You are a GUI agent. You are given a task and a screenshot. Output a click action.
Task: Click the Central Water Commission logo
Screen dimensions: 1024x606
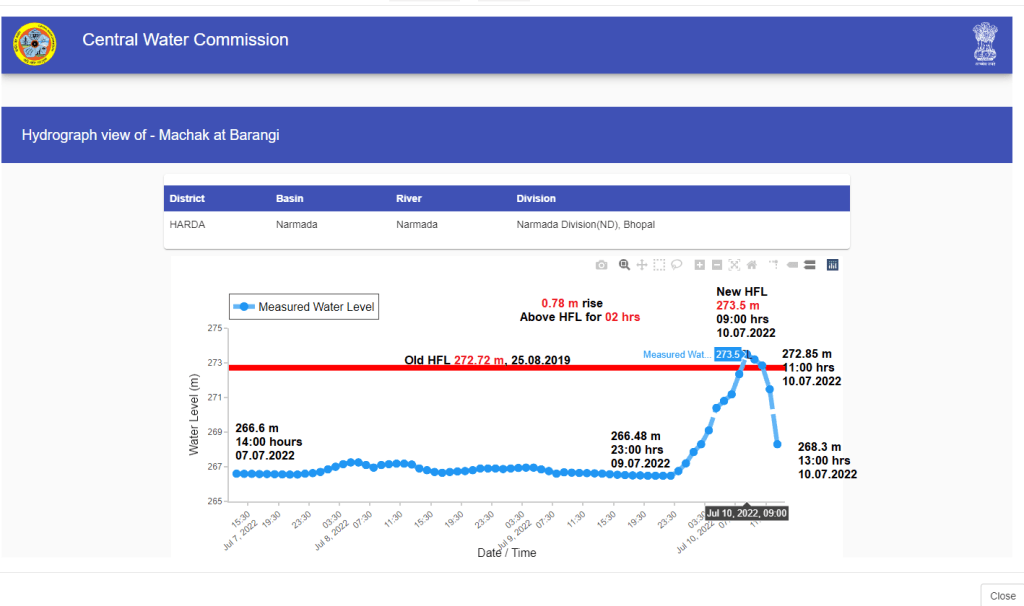(x=35, y=44)
